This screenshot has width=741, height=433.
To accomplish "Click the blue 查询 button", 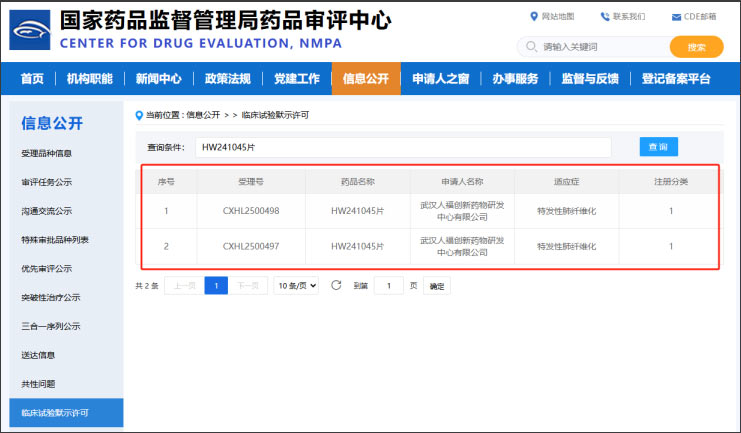I will (x=658, y=147).
